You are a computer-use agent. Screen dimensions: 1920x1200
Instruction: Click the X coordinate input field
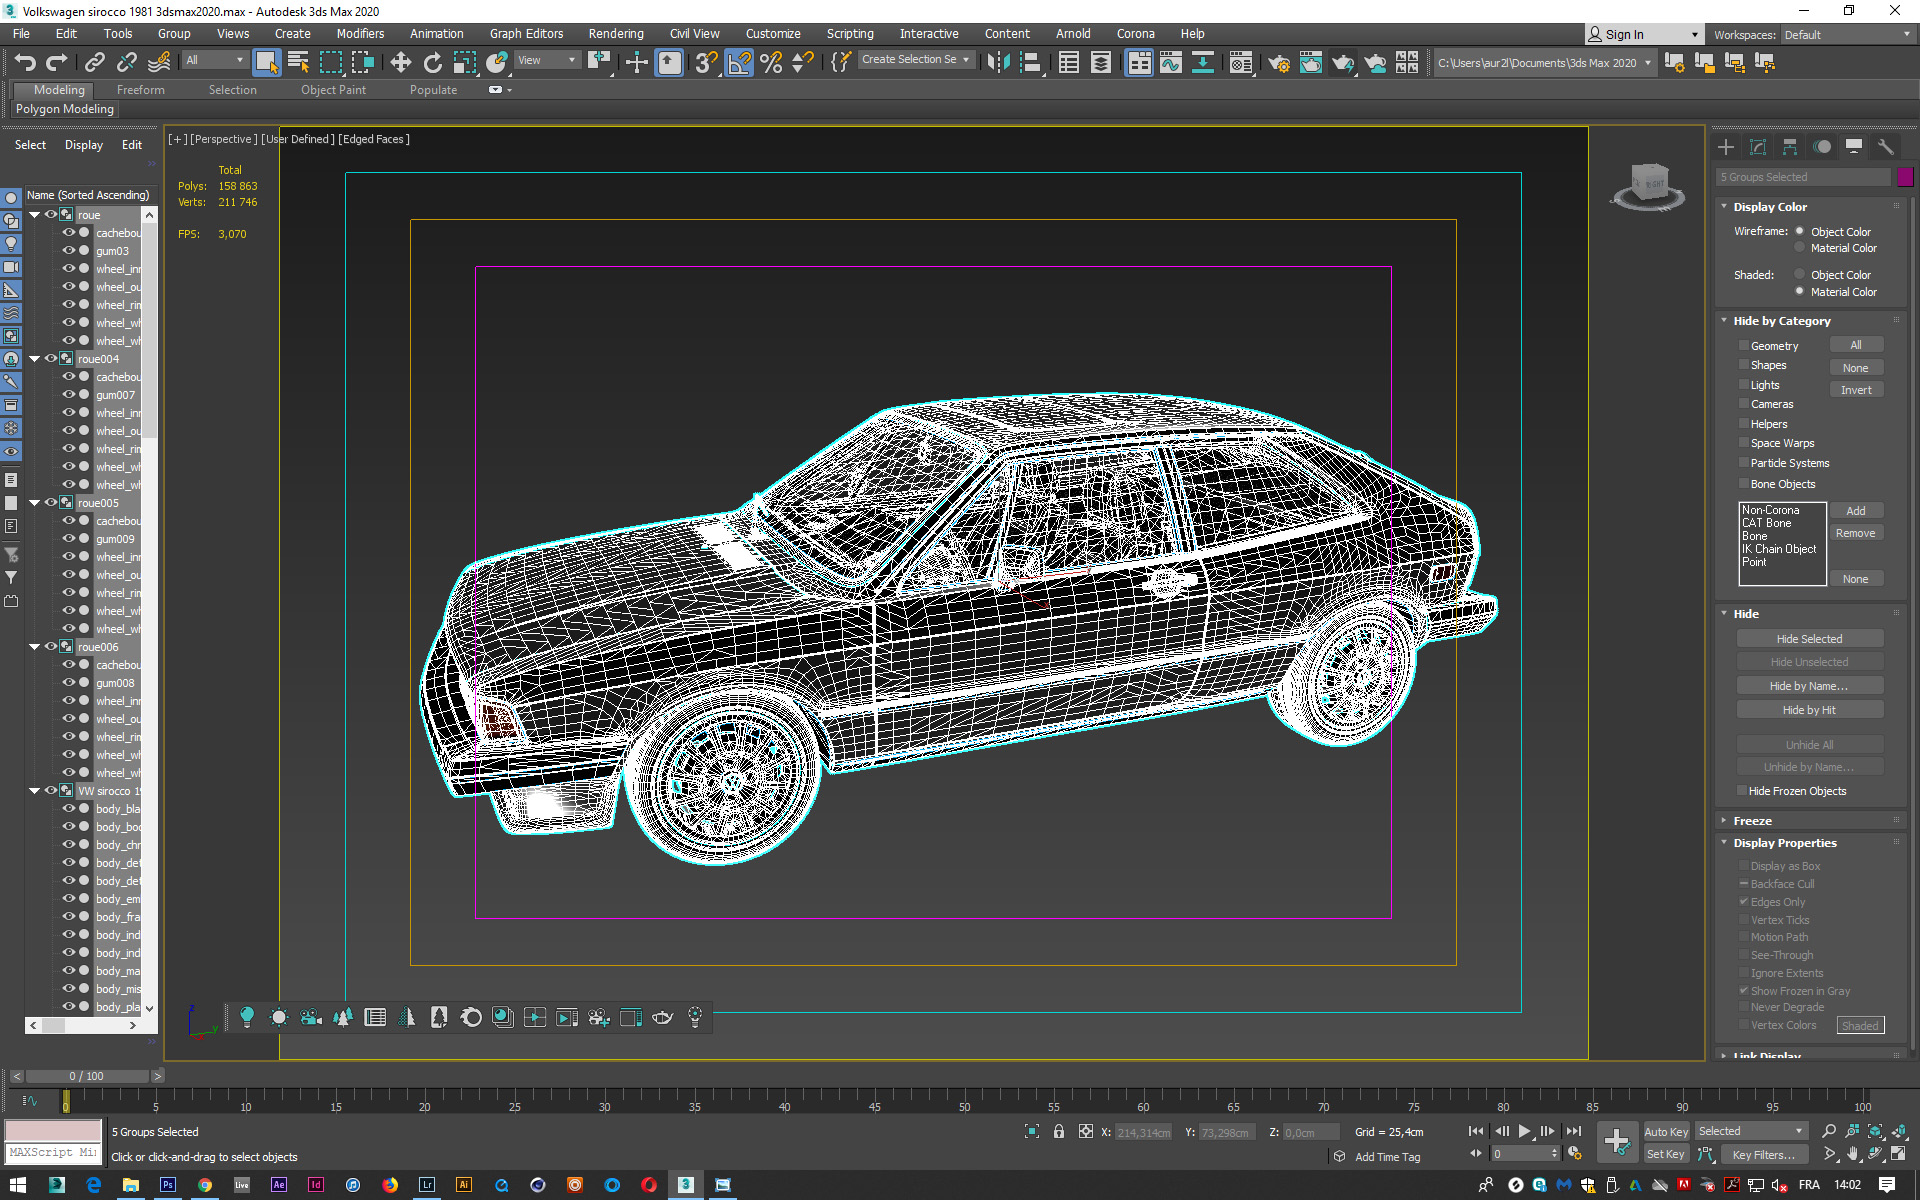point(1144,1132)
